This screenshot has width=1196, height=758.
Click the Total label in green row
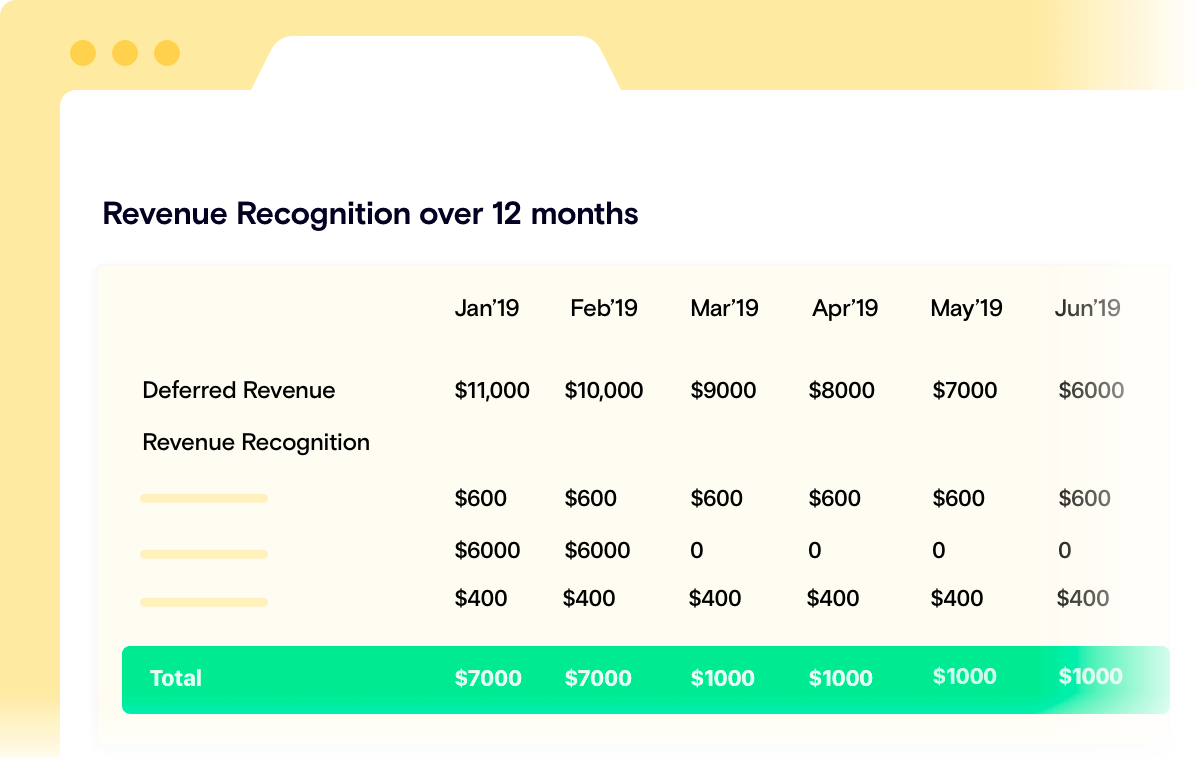click(x=176, y=678)
